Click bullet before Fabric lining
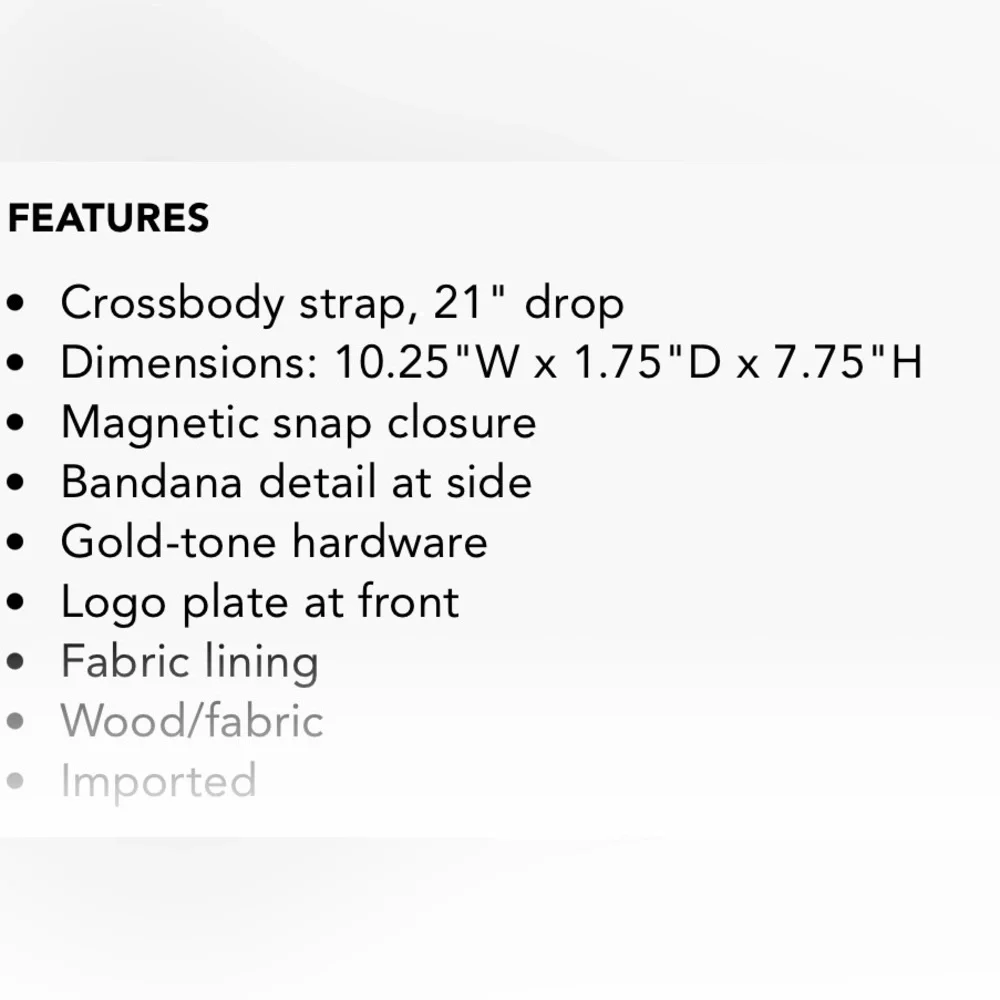Viewport: 1000px width, 1000px height. 15,661
